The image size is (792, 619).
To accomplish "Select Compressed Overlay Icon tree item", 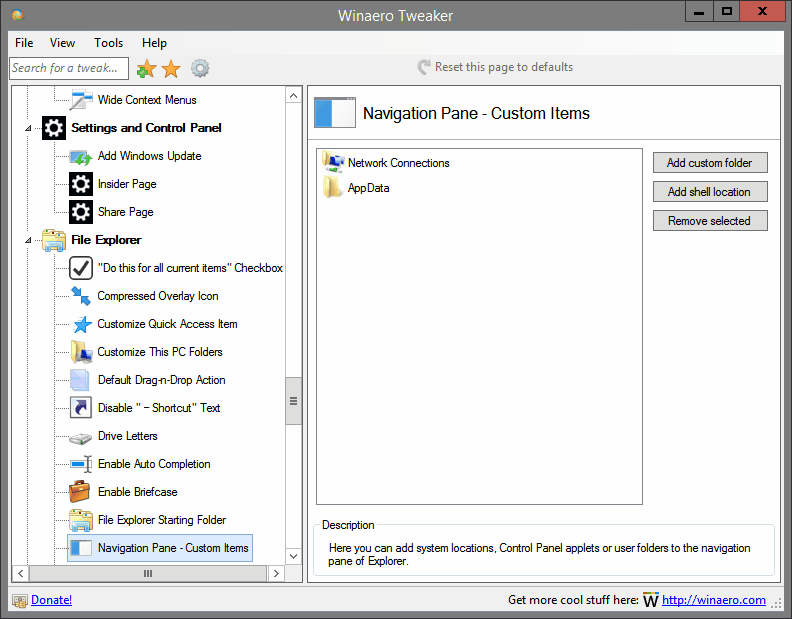I will click(x=158, y=296).
